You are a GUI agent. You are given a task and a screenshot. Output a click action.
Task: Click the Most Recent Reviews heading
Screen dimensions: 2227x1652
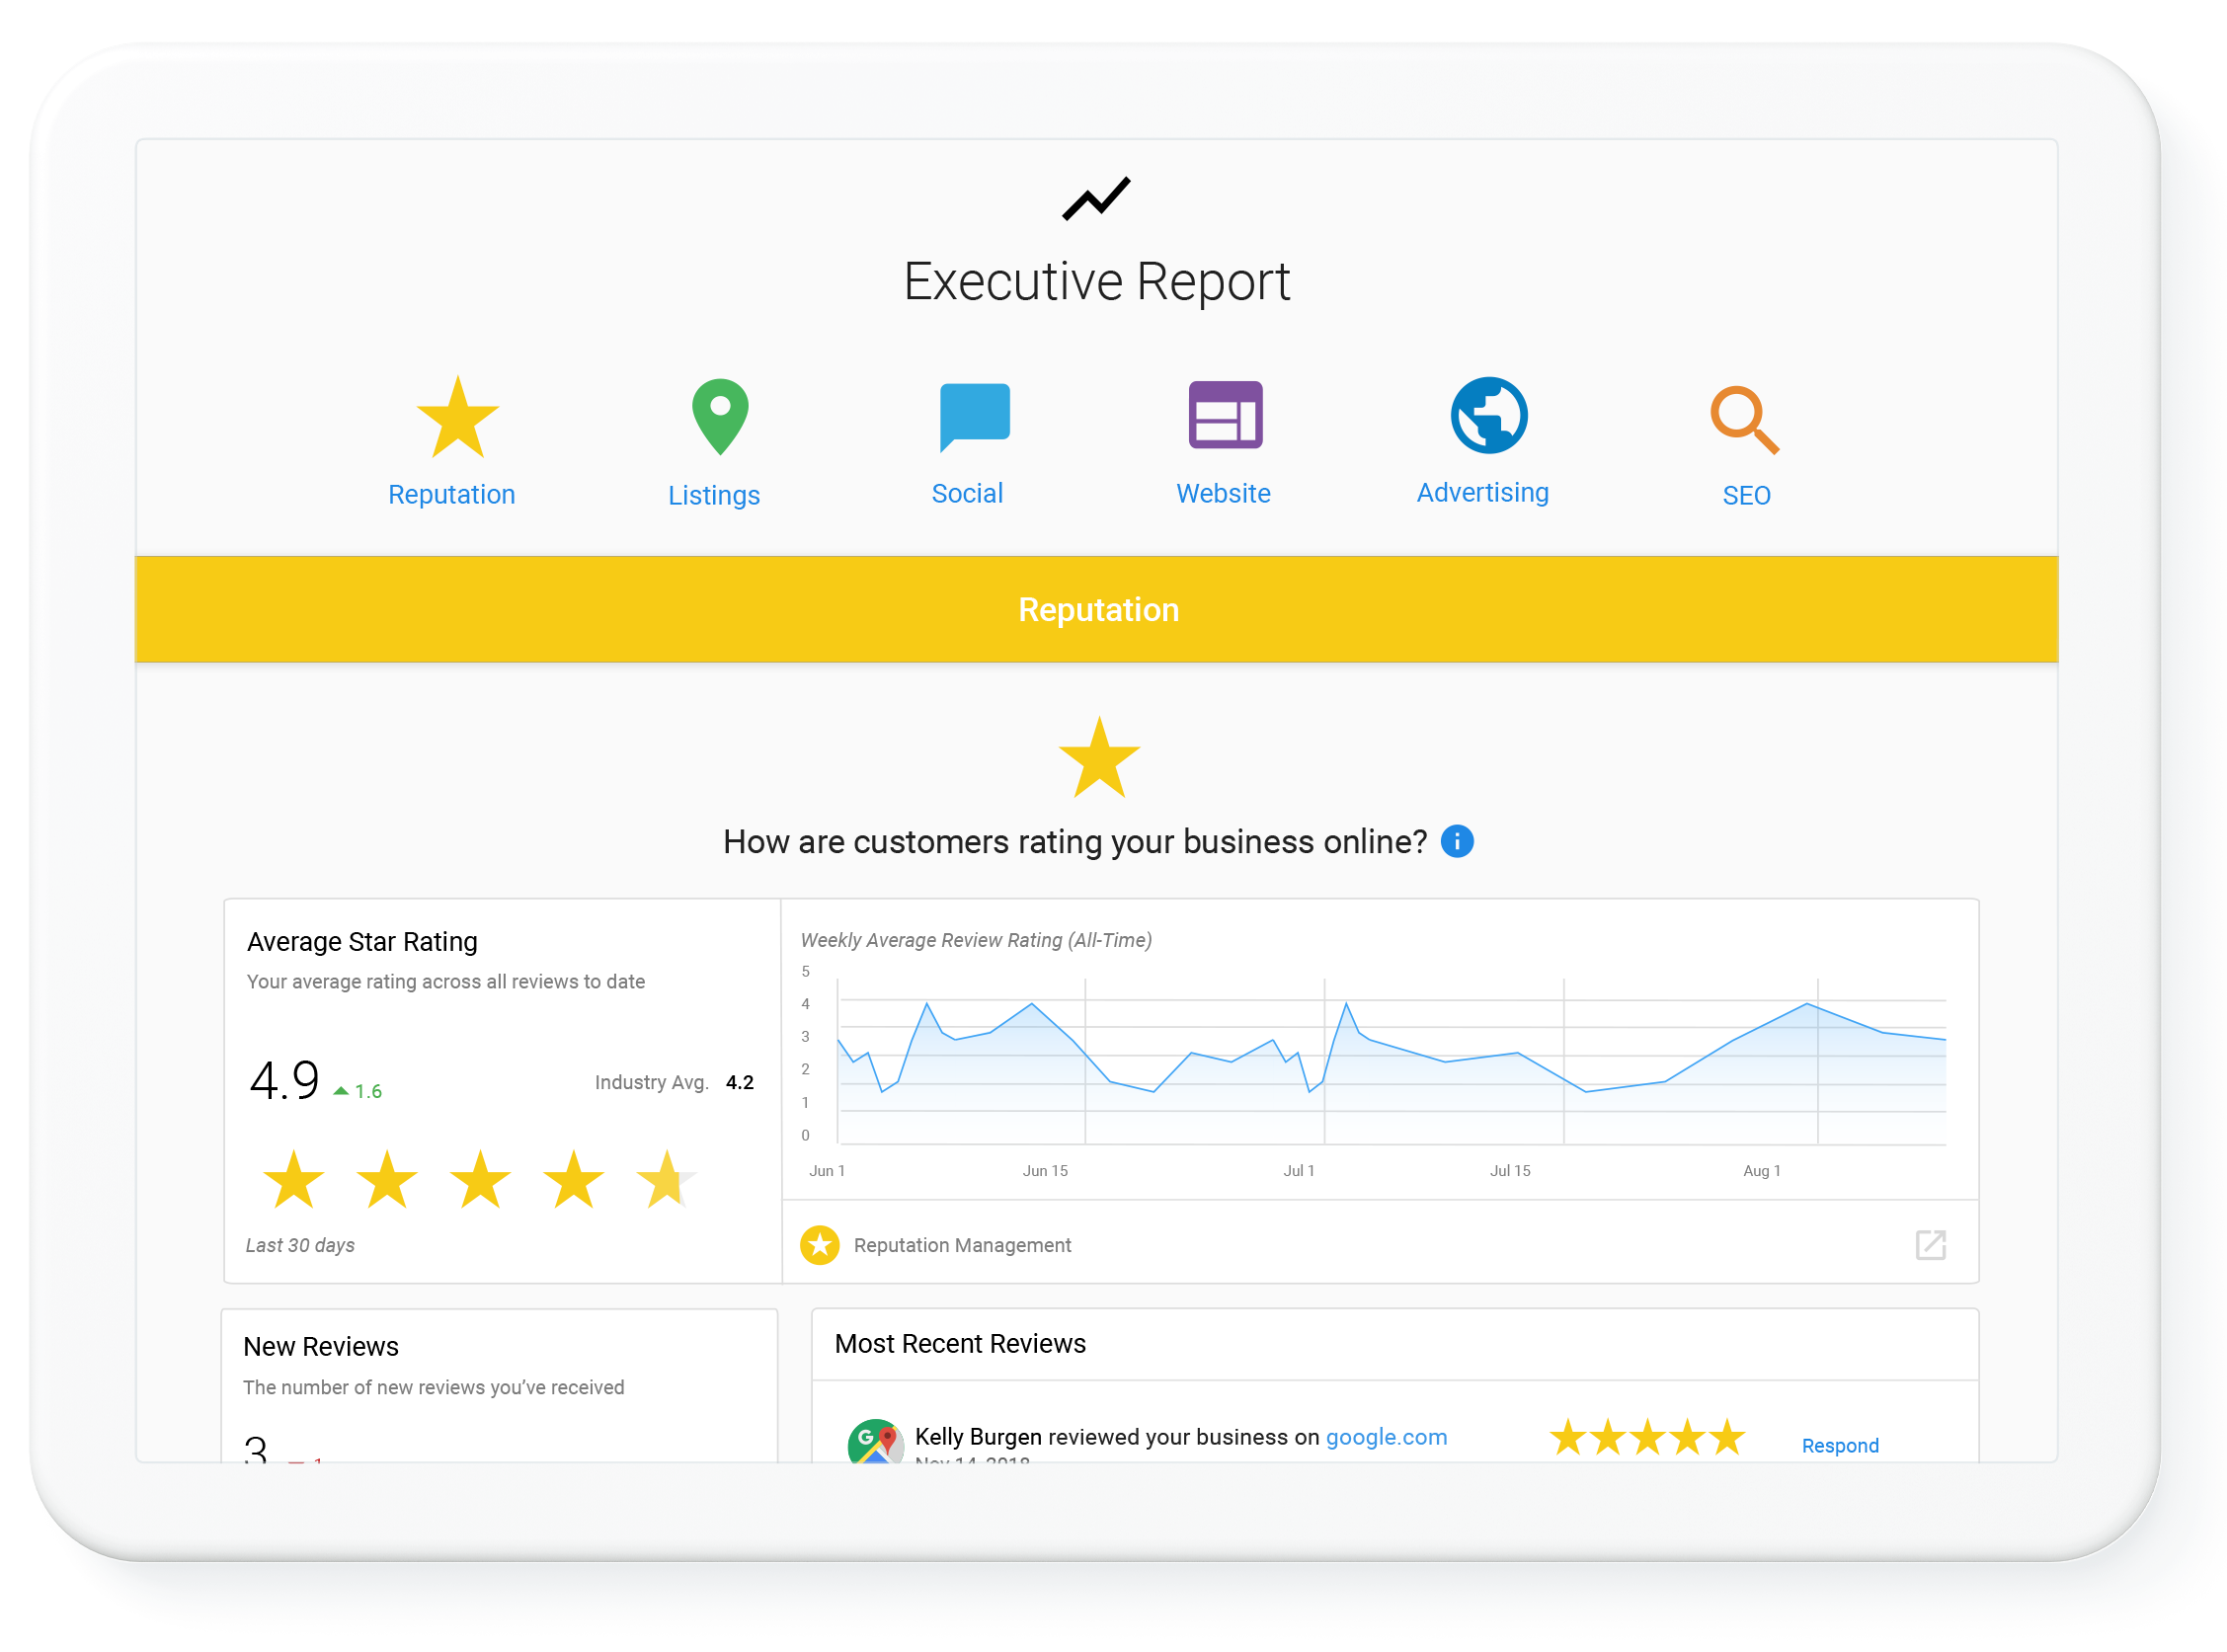tap(960, 1343)
